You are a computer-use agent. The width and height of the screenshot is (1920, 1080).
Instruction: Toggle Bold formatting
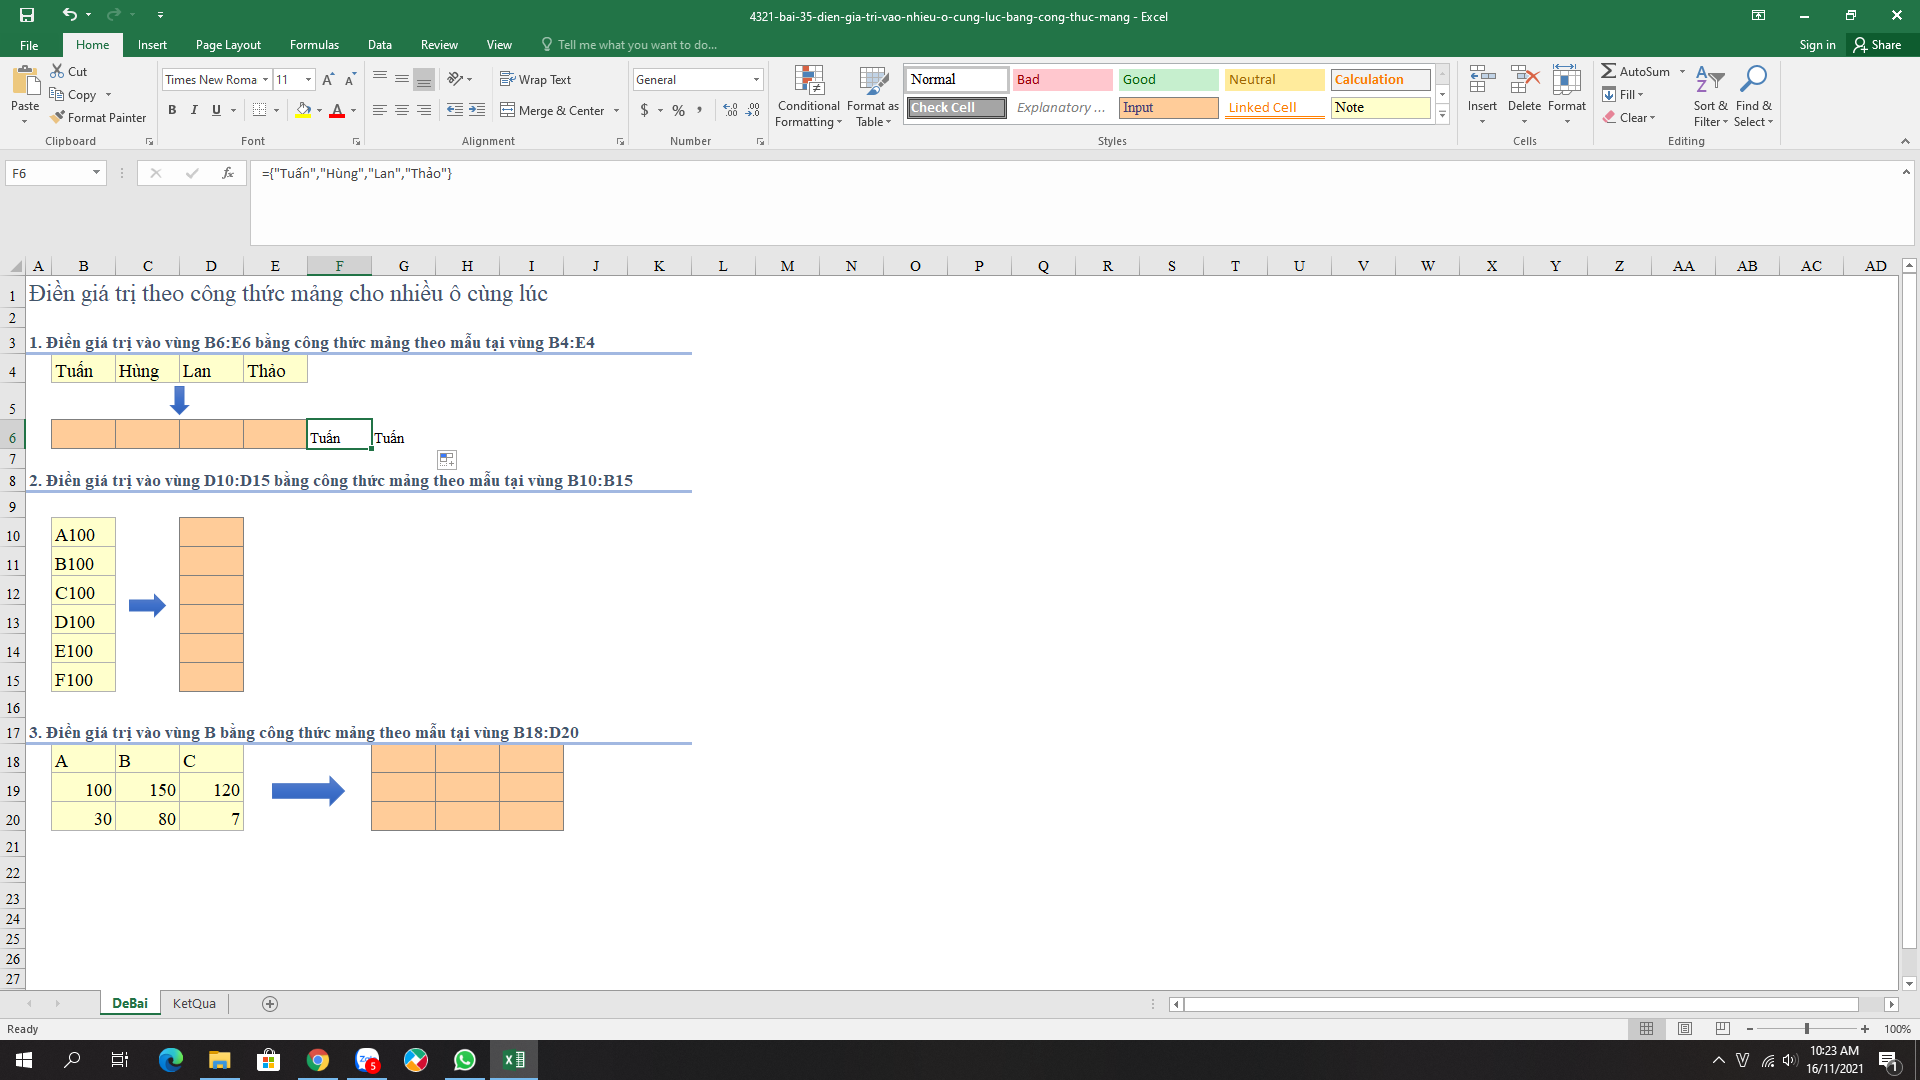pos(172,110)
